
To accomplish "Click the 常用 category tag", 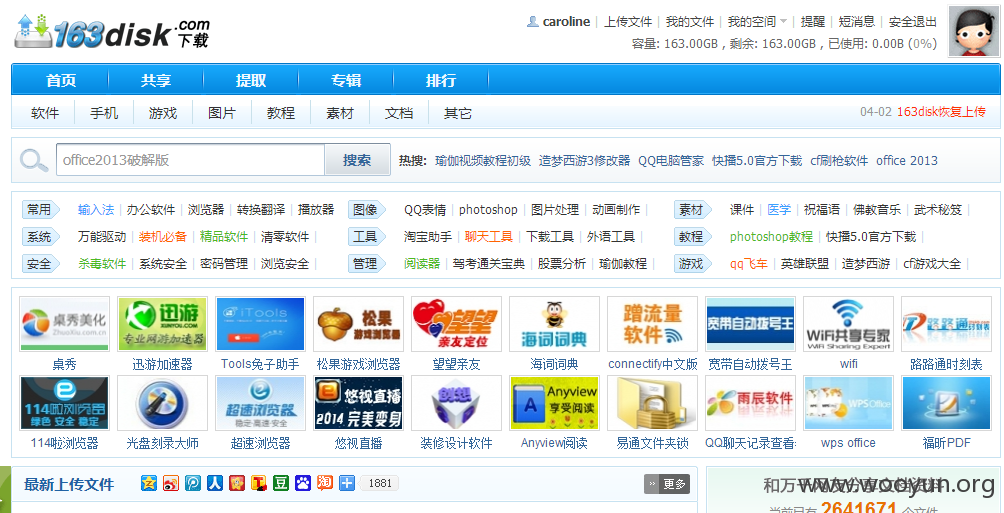I will pos(41,209).
